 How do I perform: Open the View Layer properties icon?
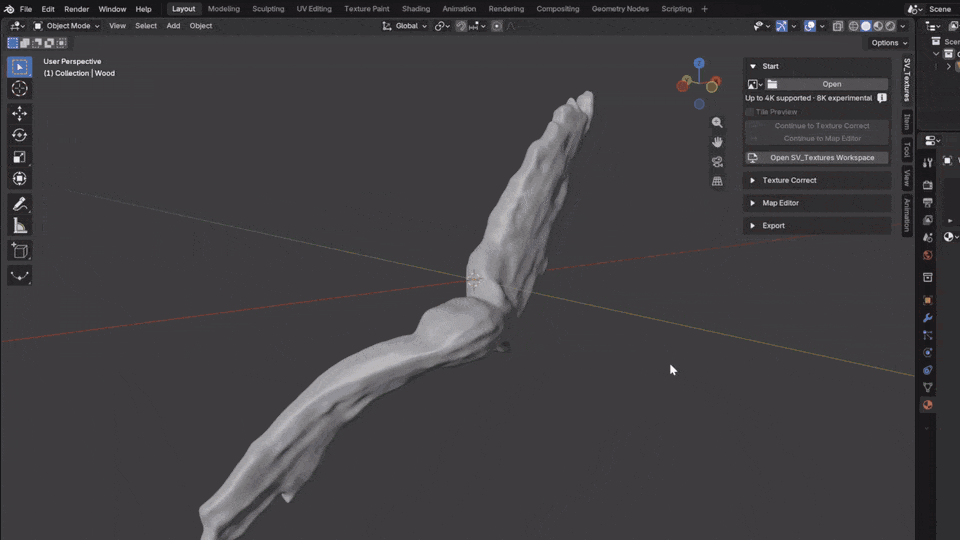click(x=928, y=220)
